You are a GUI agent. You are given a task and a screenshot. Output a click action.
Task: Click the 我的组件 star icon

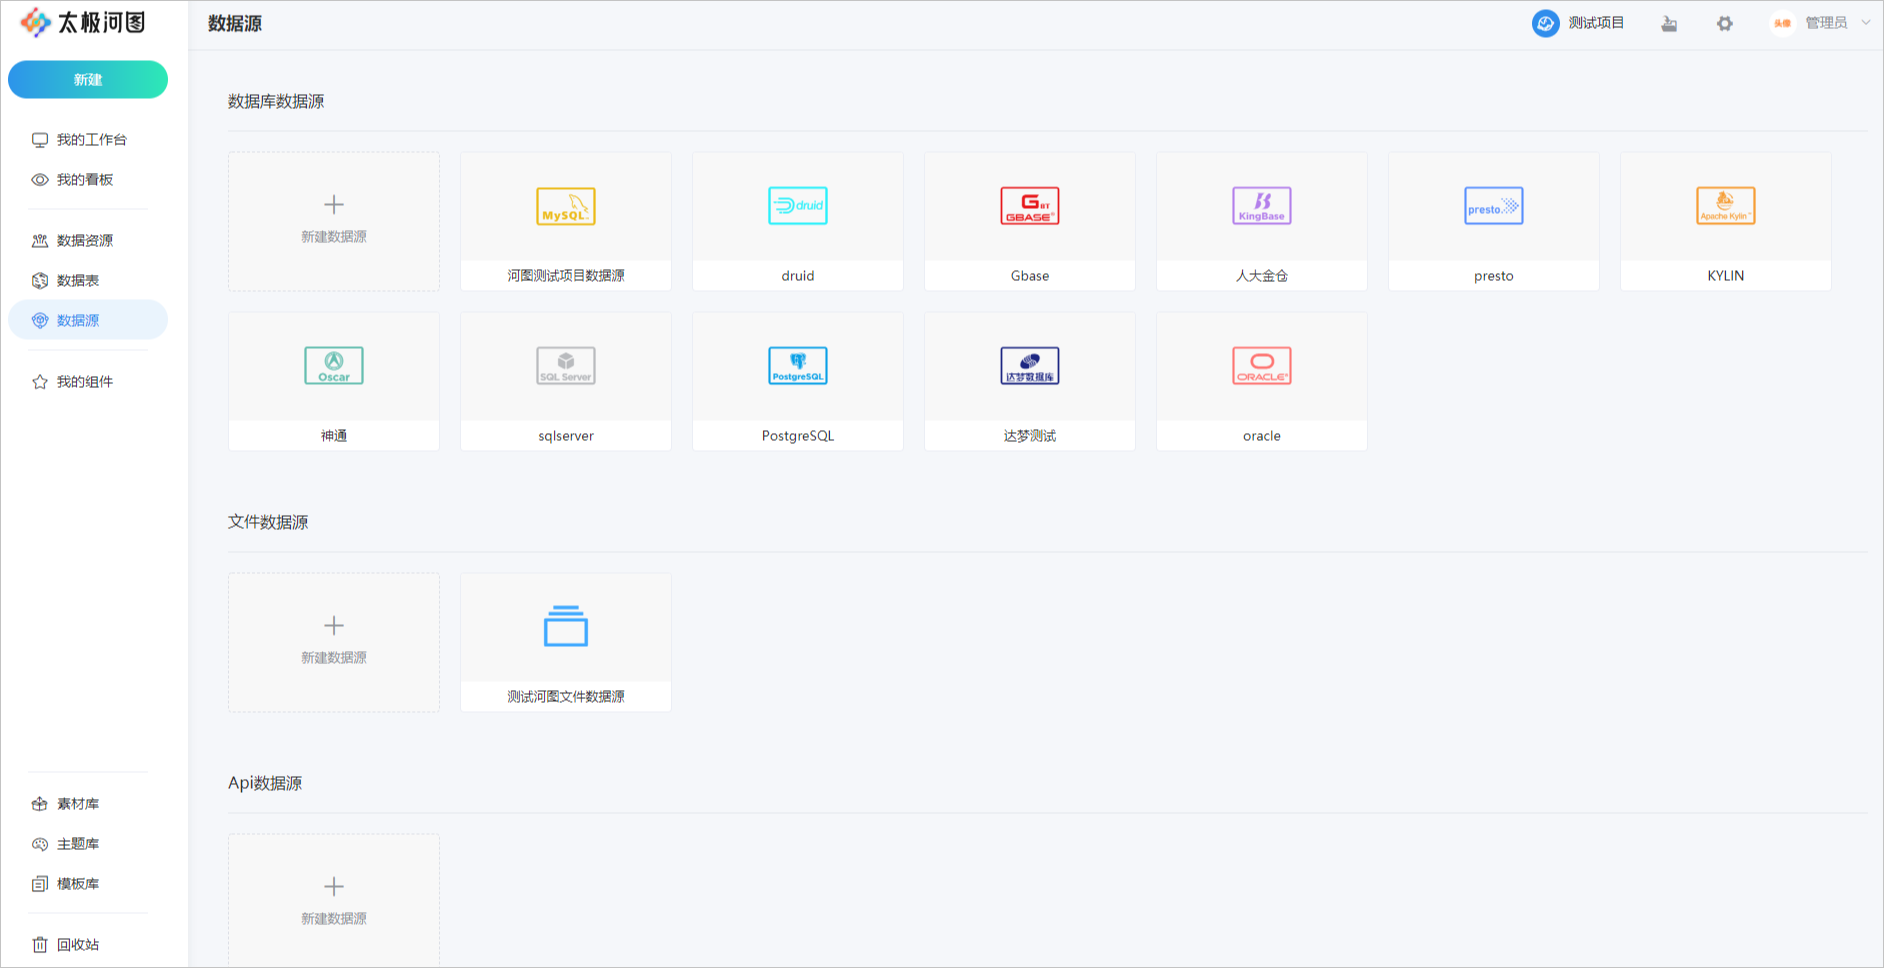pyautogui.click(x=40, y=382)
